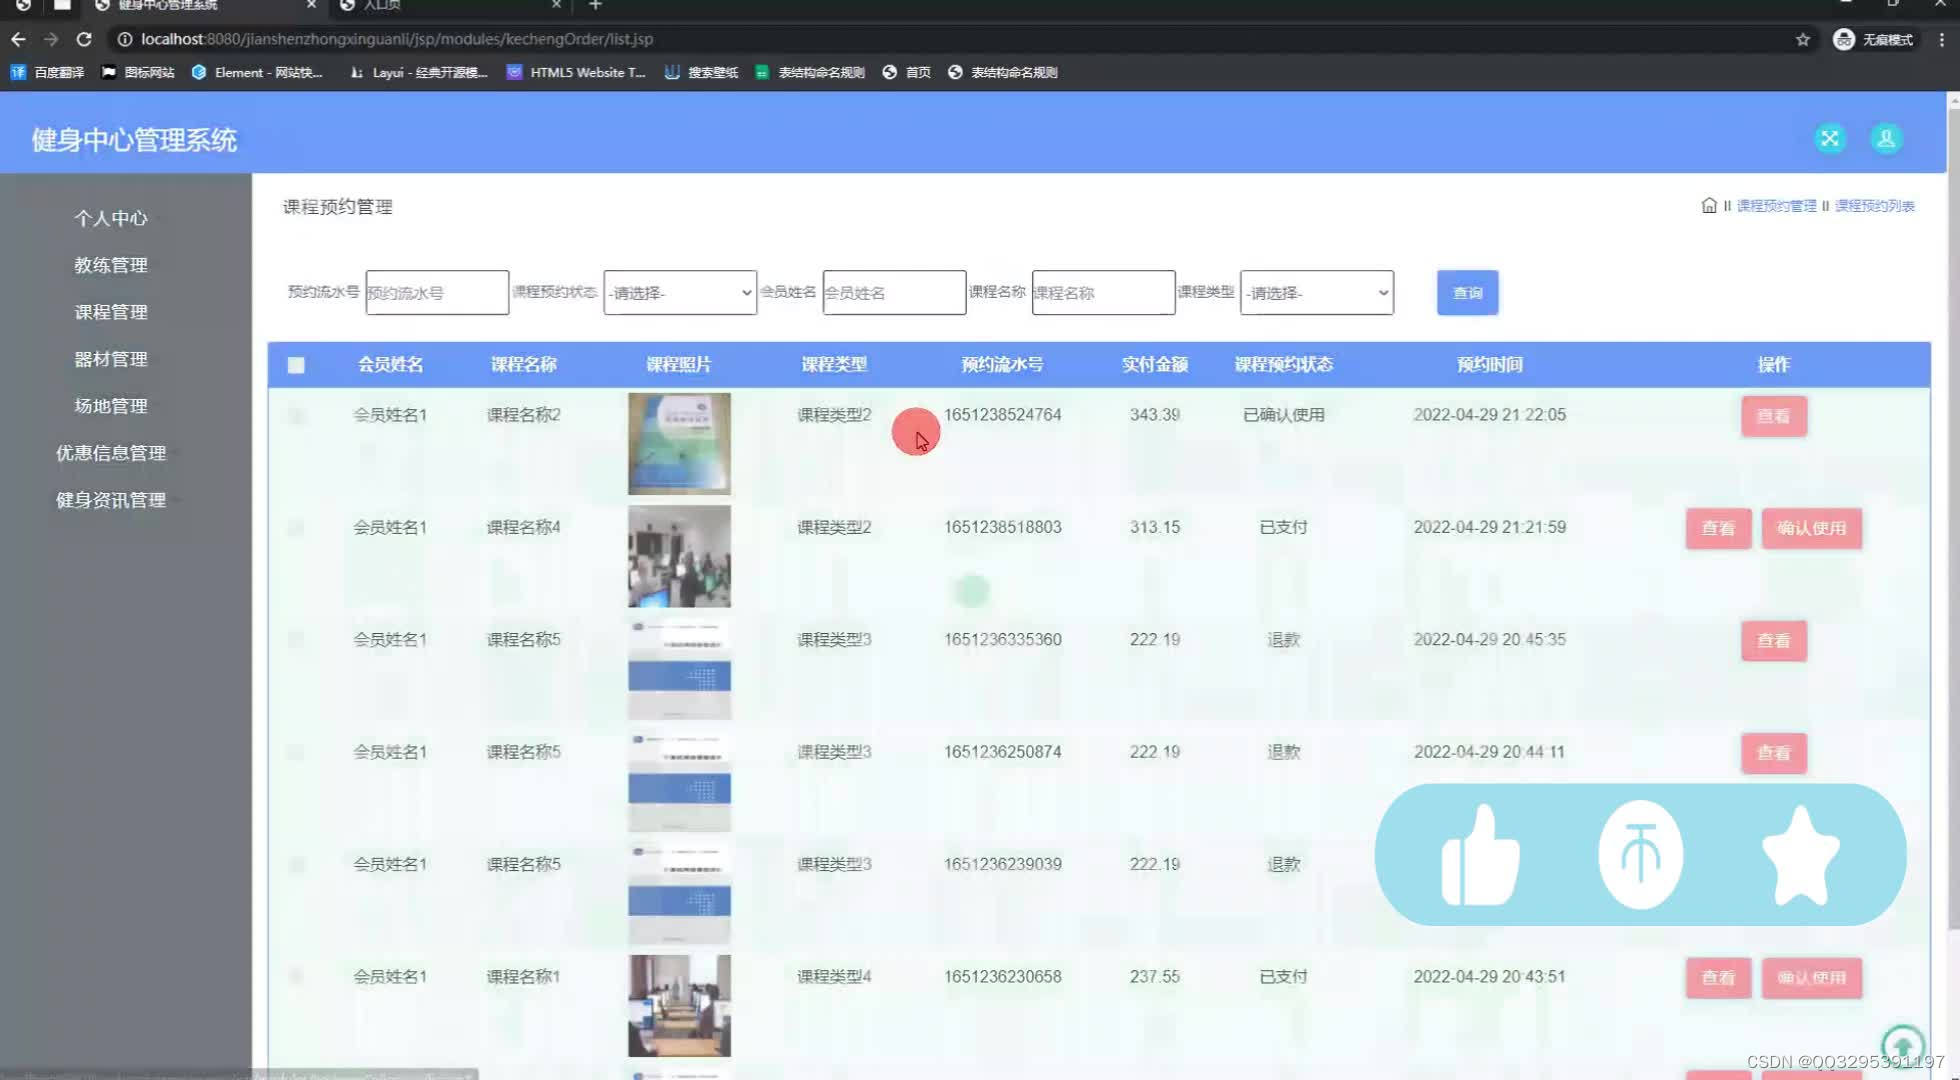The width and height of the screenshot is (1960, 1080).
Task: Select 器材管理 in the sidebar menu
Action: pyautogui.click(x=110, y=359)
